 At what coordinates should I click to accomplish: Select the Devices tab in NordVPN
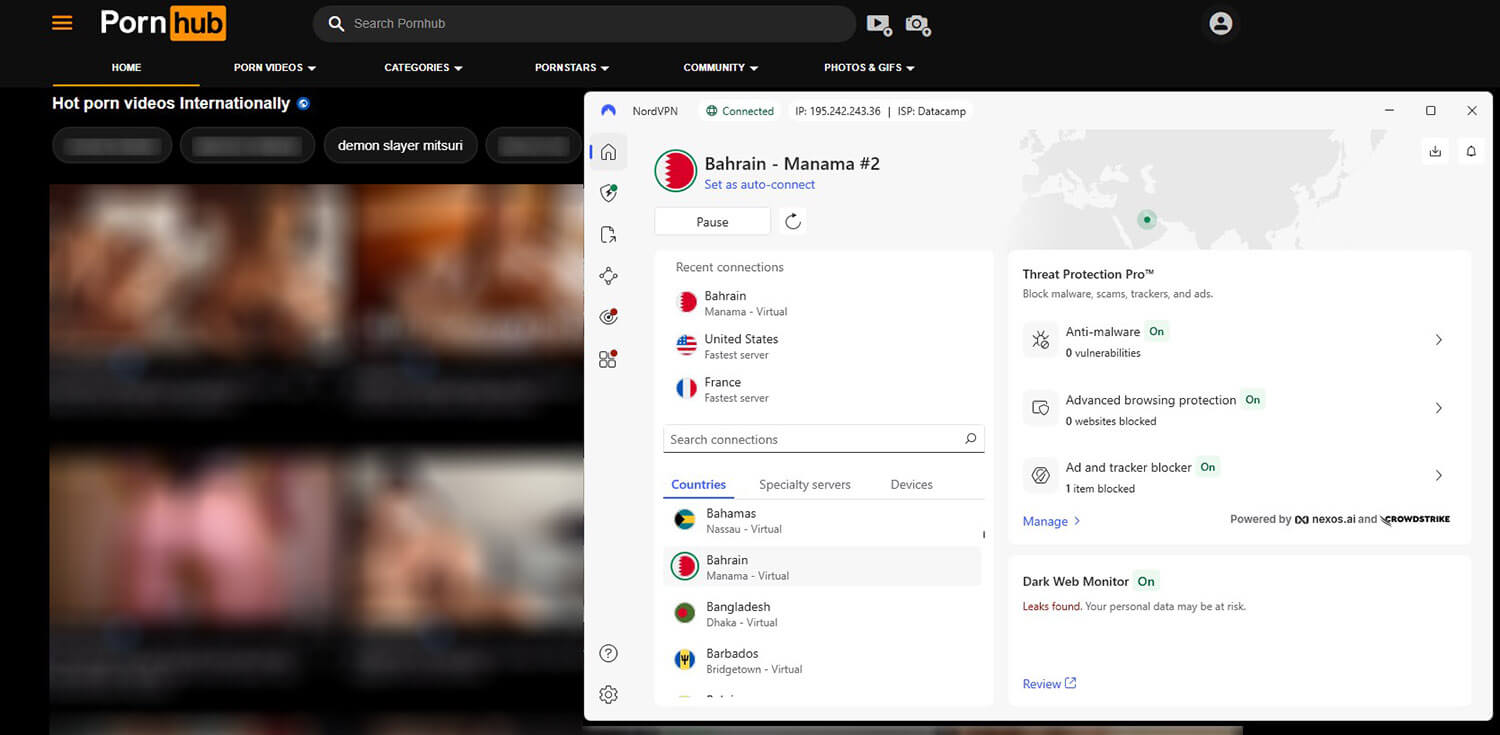(910, 484)
